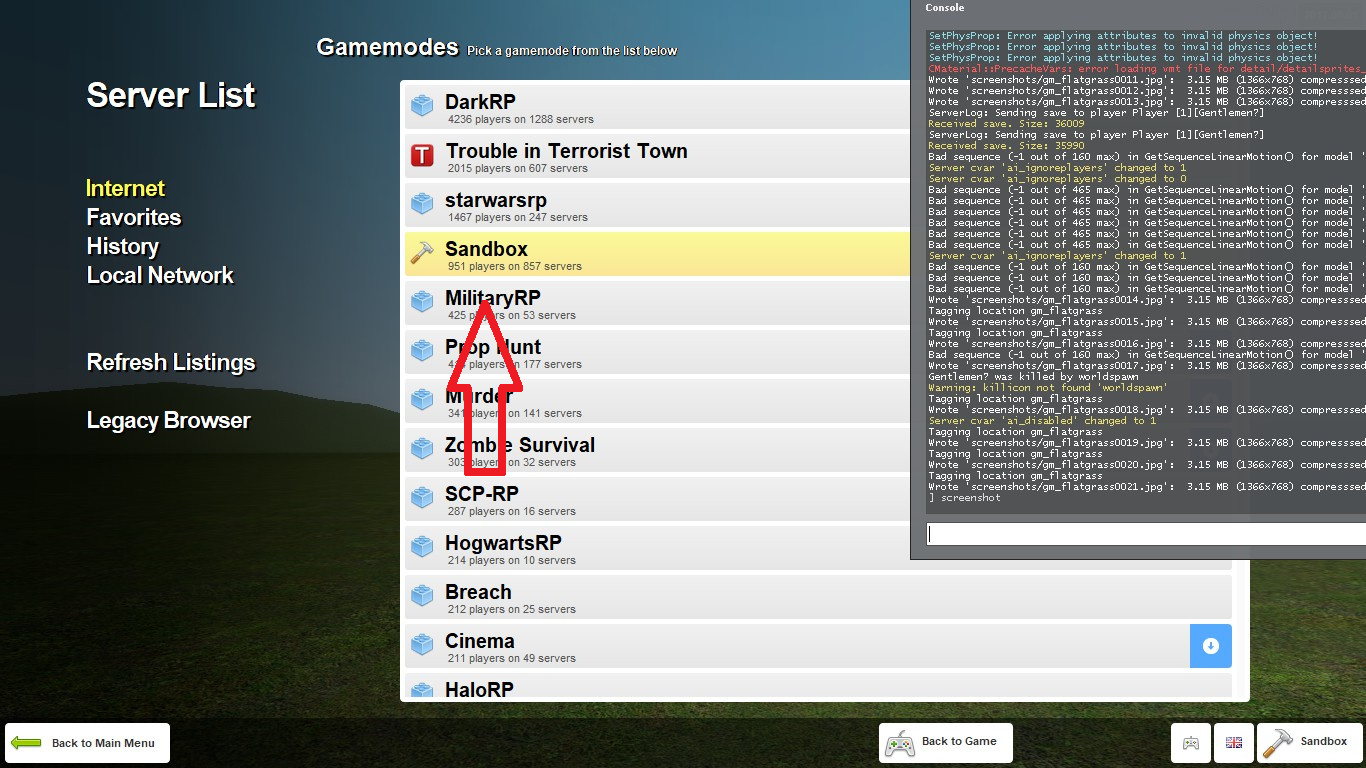The height and width of the screenshot is (768, 1366).
Task: Click the '1467 players on 247 servers' text
Action: click(518, 218)
